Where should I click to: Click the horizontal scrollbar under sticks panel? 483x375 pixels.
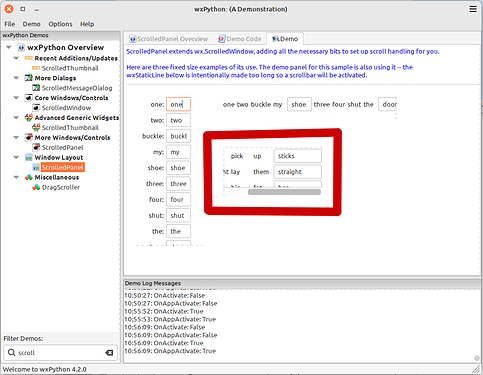tap(284, 192)
